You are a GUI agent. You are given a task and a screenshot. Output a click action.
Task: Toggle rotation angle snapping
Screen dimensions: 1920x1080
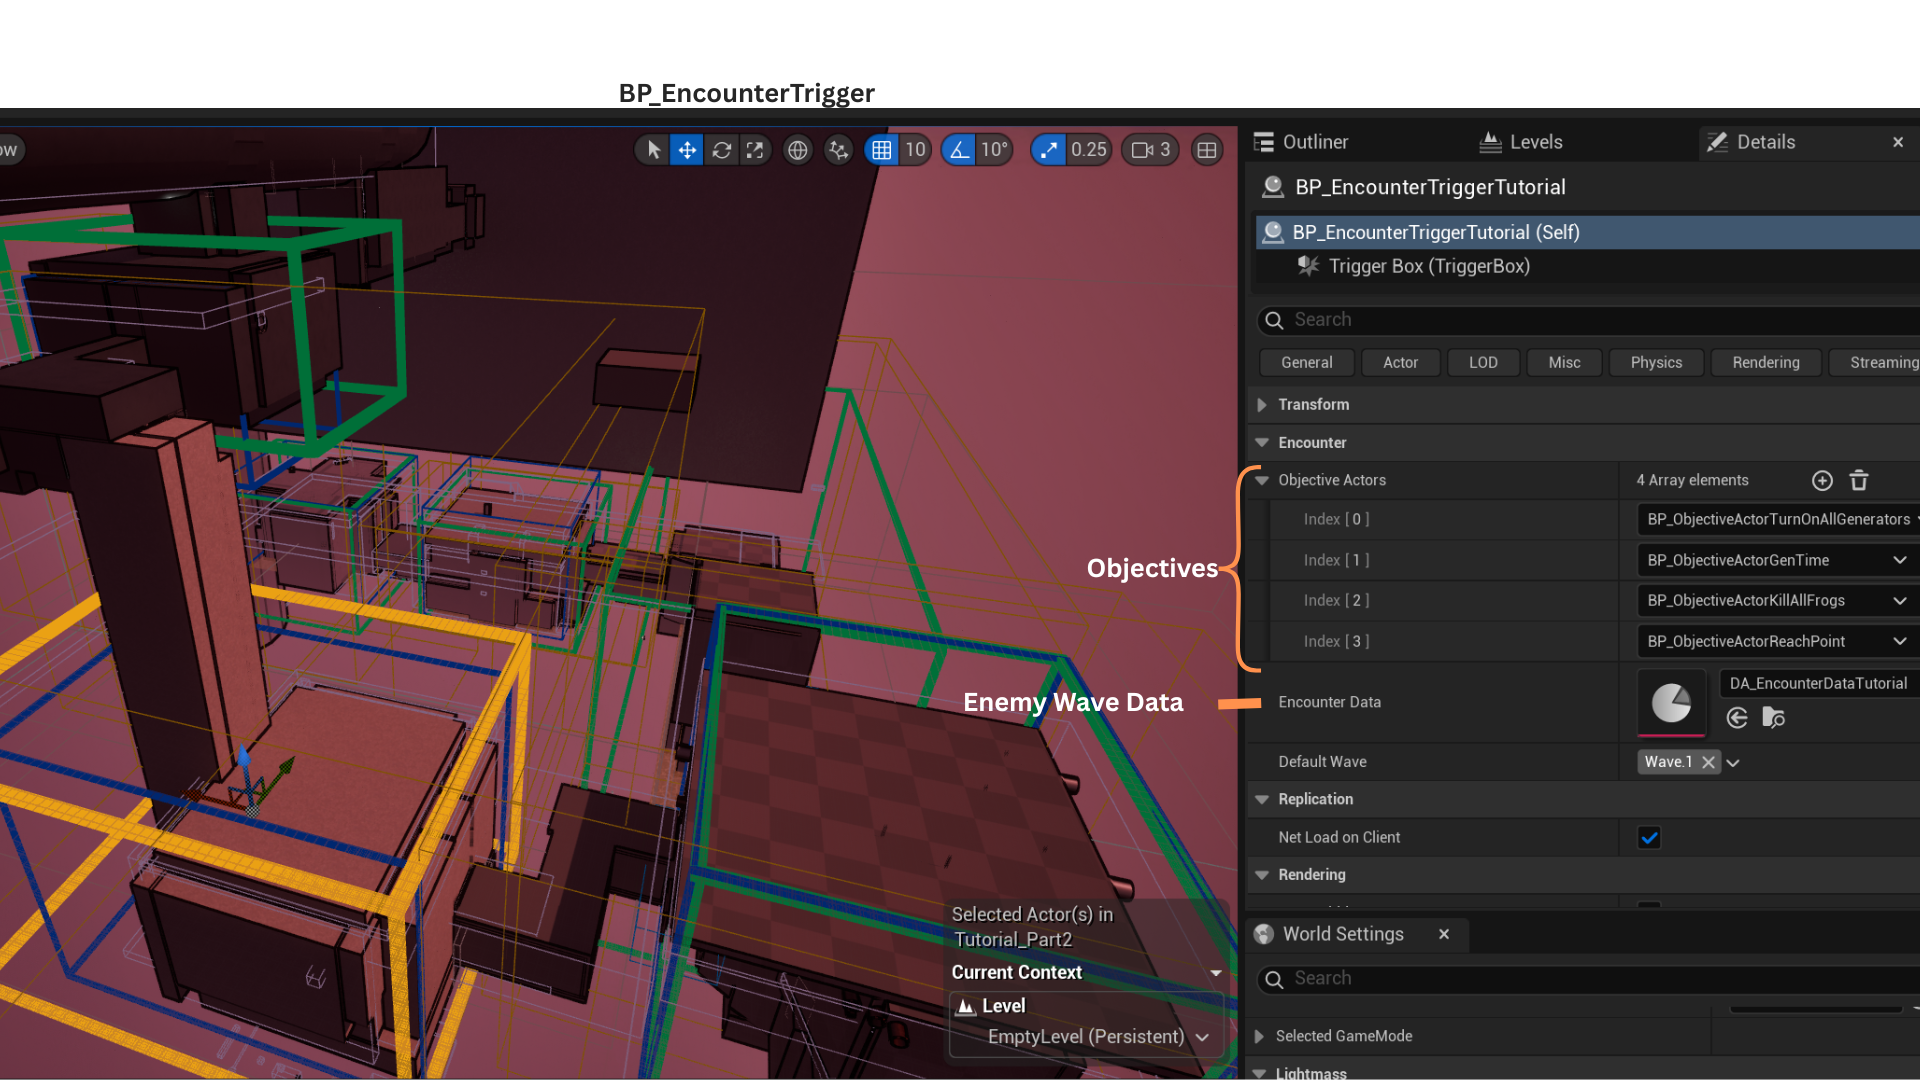959,150
